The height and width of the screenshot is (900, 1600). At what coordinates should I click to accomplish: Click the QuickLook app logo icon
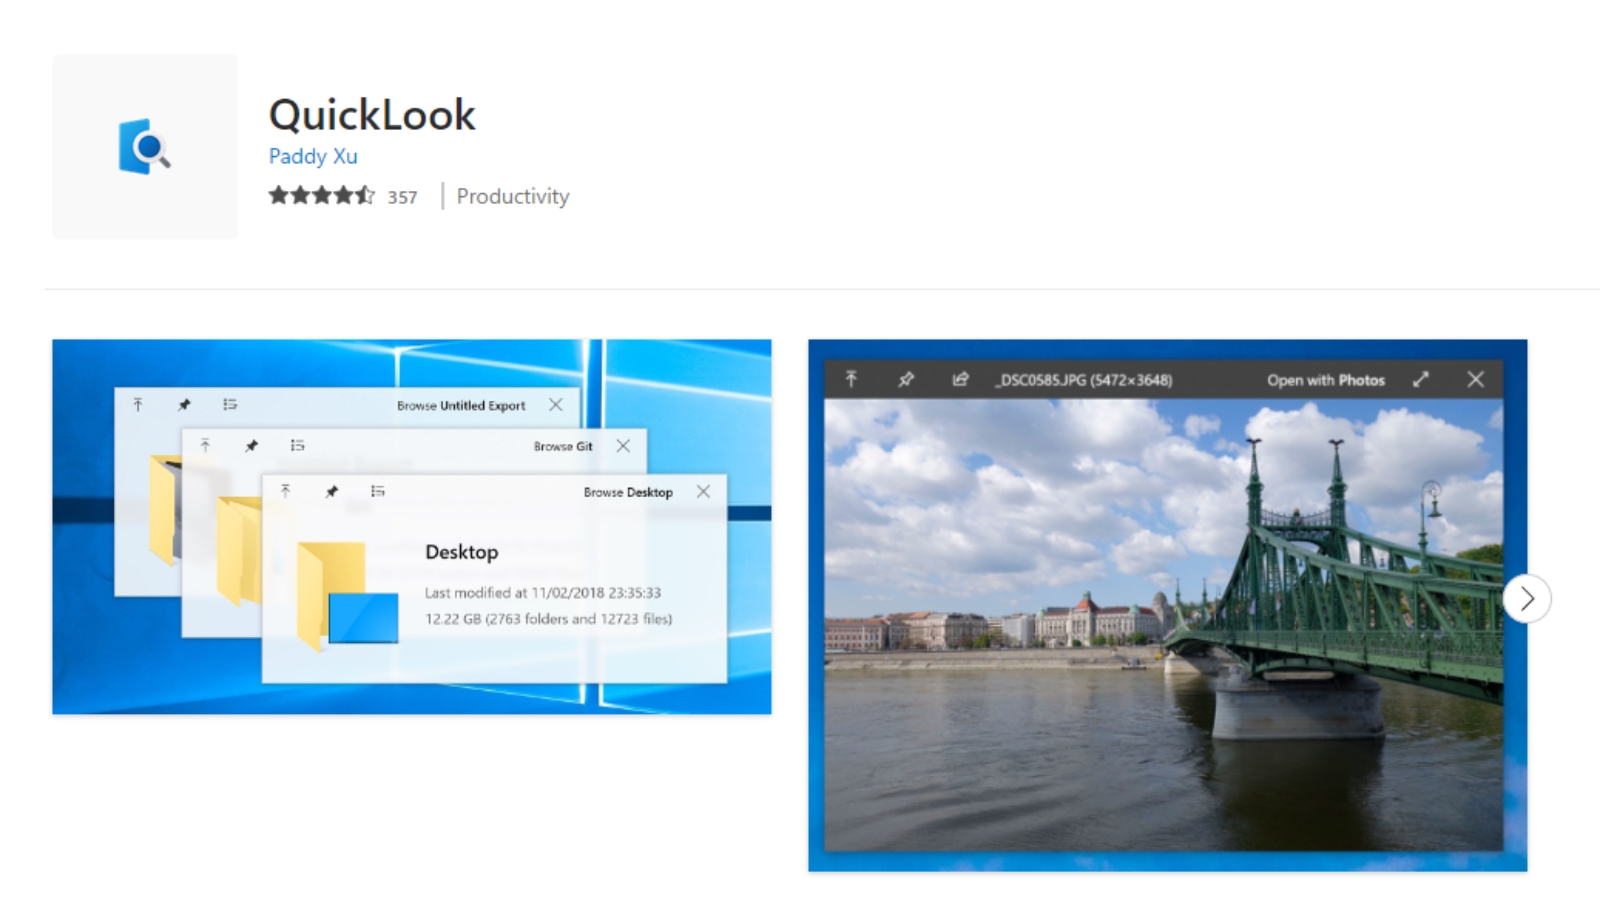[145, 147]
